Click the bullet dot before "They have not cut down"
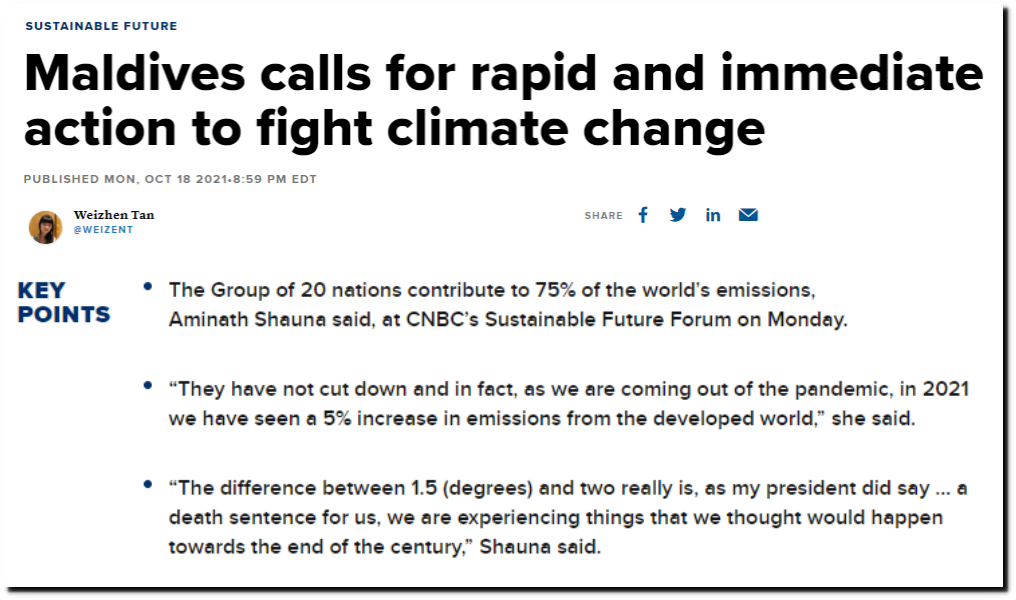Screen dimensions: 1016x600 pos(148,386)
